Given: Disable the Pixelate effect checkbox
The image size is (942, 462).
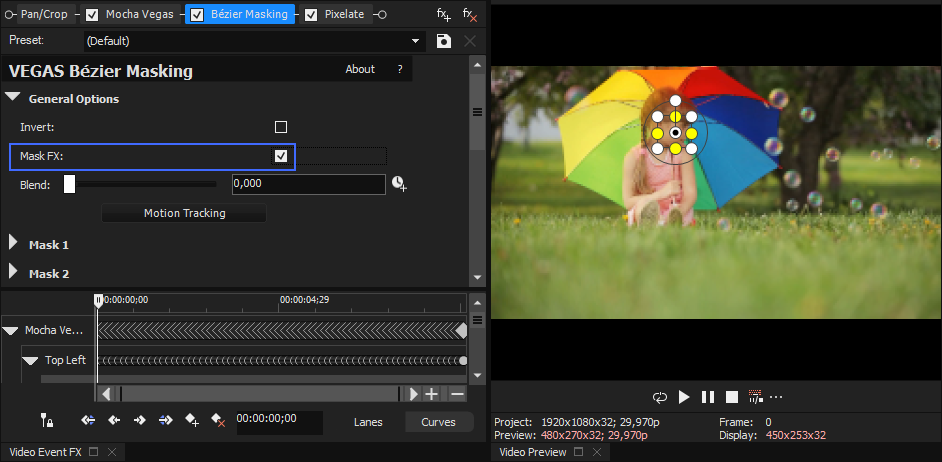Looking at the screenshot, I should [x=311, y=15].
